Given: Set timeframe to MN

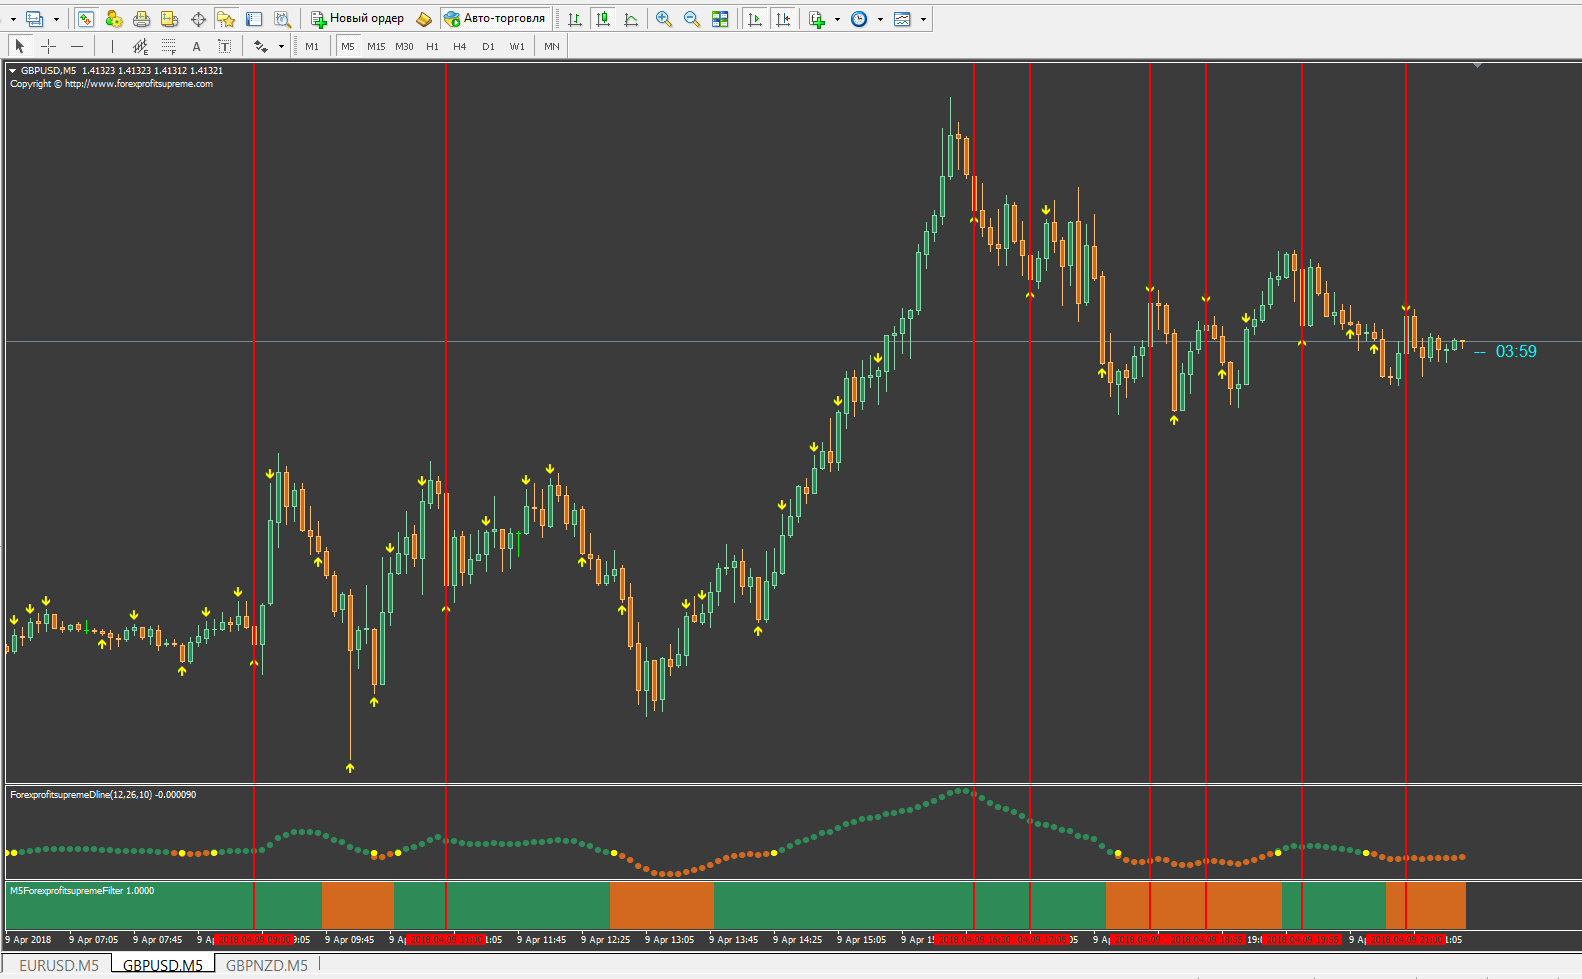Looking at the screenshot, I should point(552,46).
